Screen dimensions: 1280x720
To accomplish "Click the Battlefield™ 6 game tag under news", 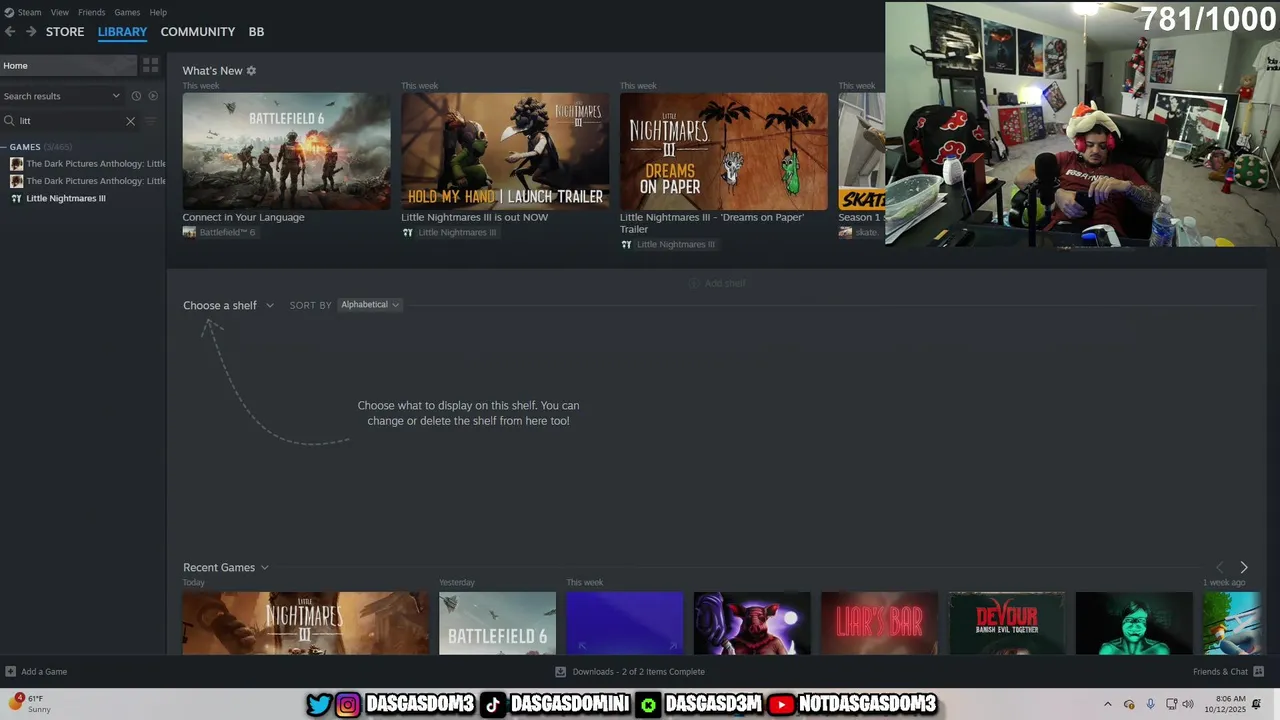I will [x=219, y=232].
